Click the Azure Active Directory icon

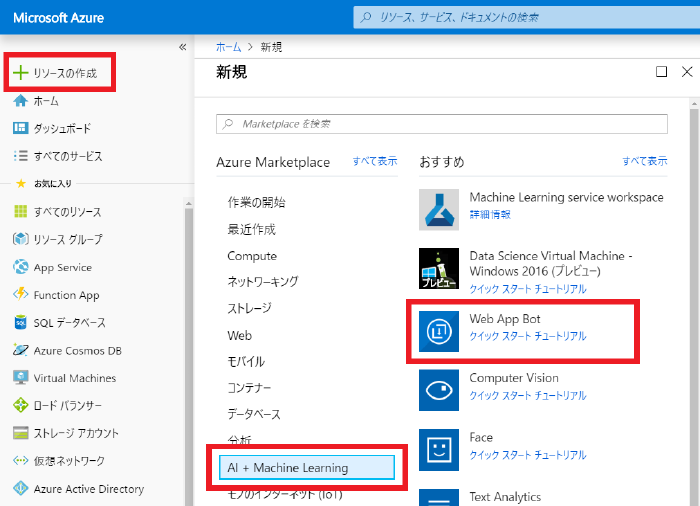coord(21,488)
